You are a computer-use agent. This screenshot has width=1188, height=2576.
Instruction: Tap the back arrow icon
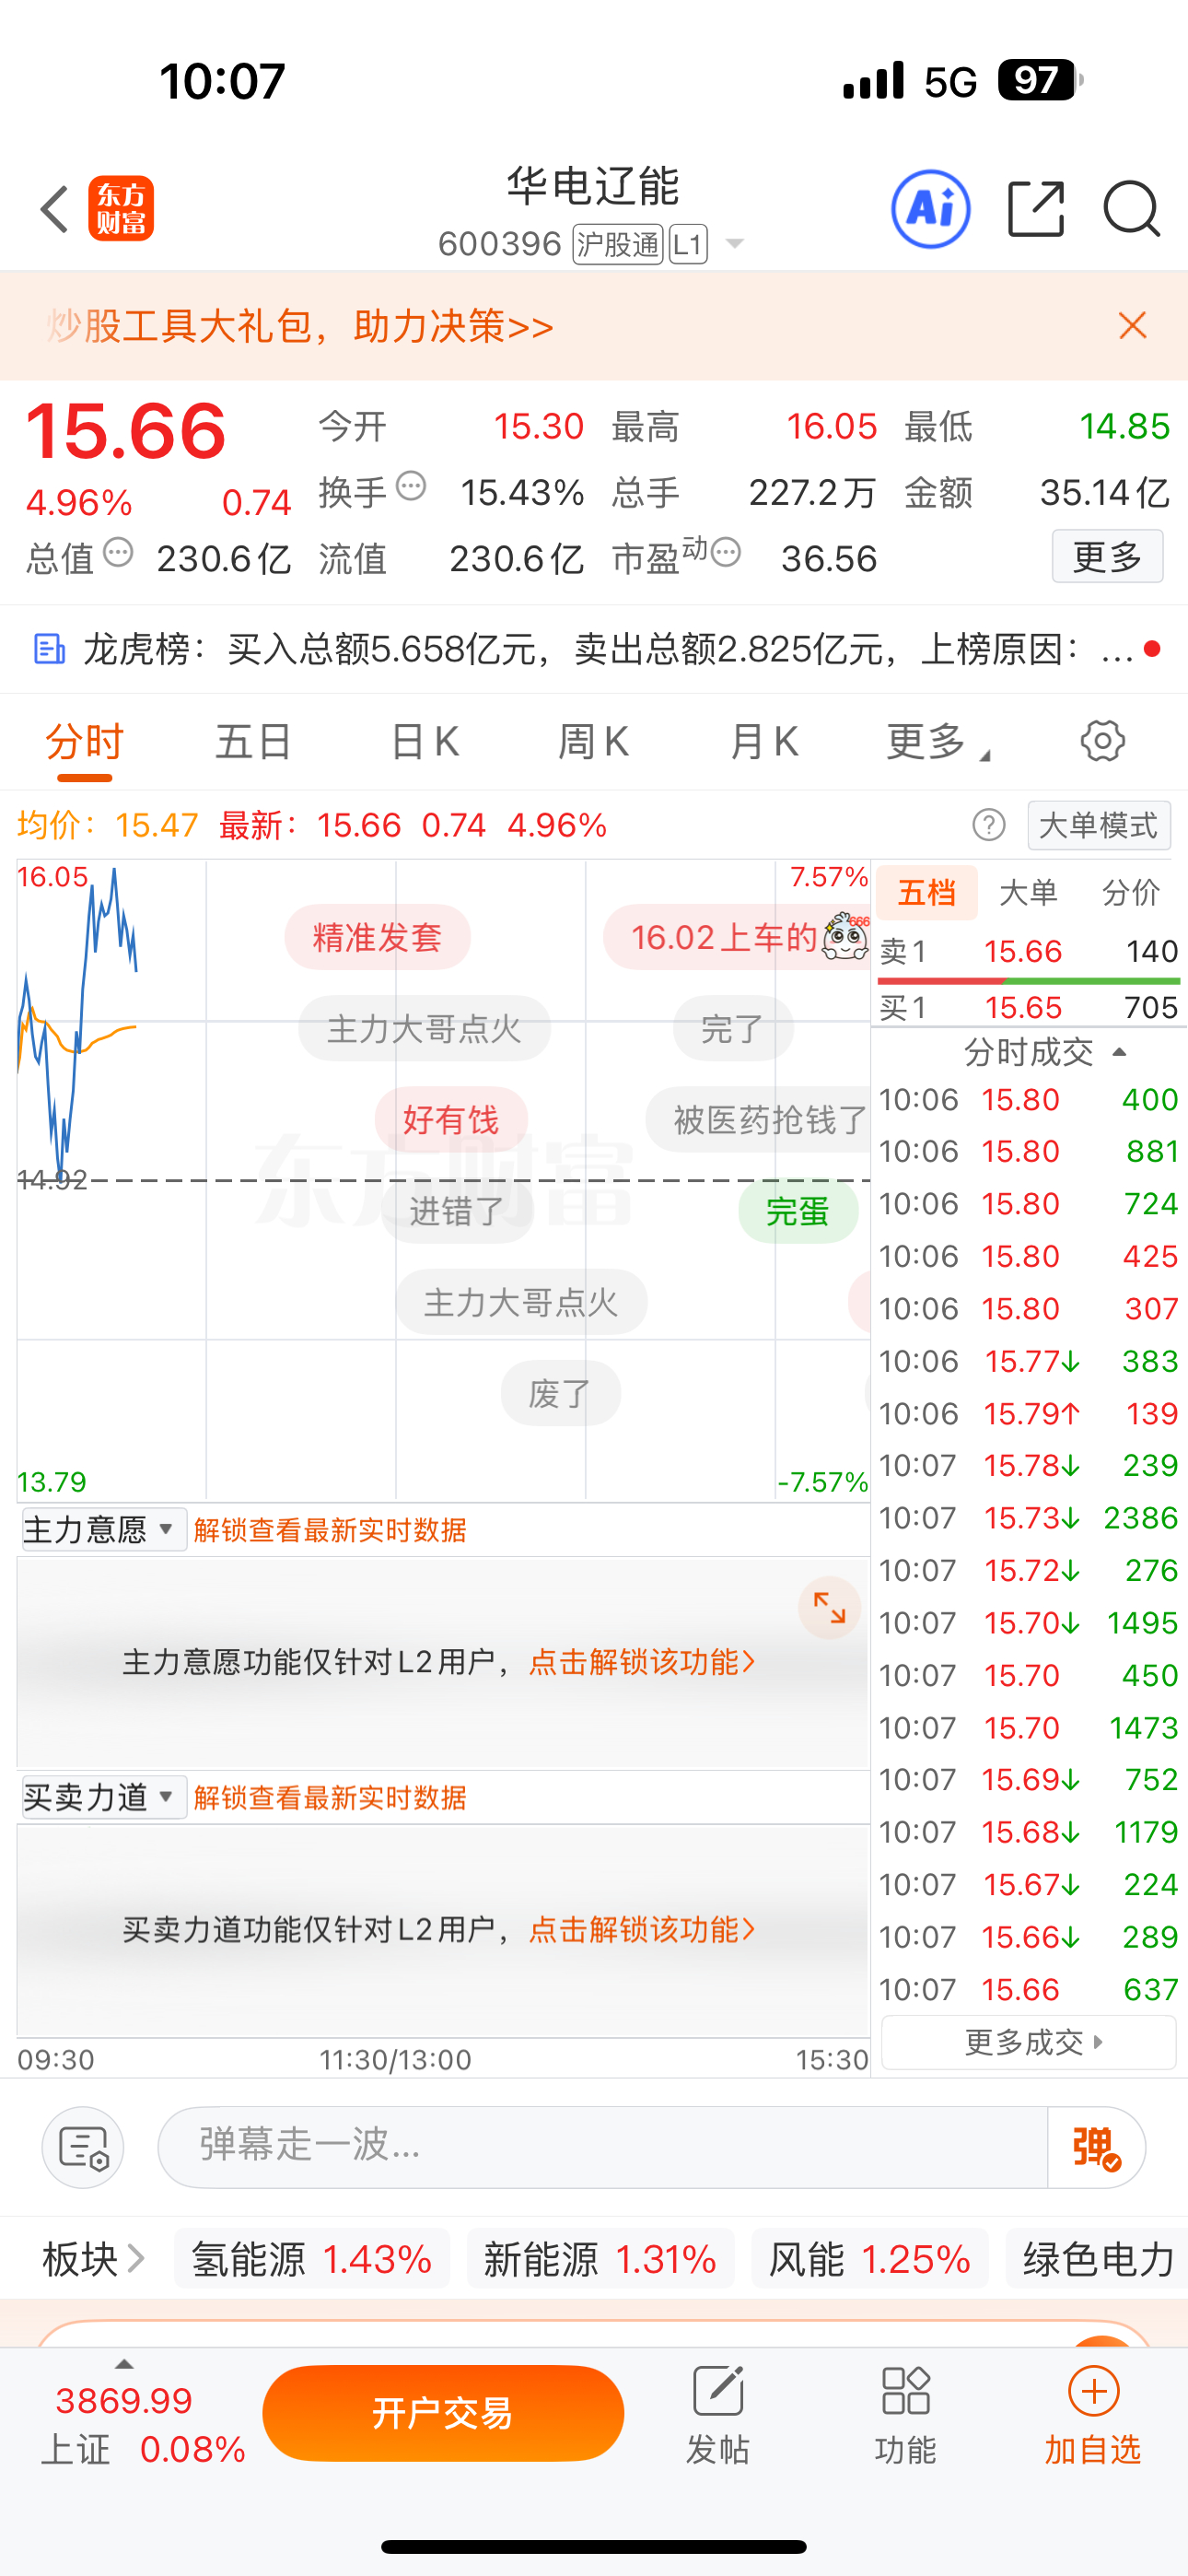pyautogui.click(x=55, y=209)
